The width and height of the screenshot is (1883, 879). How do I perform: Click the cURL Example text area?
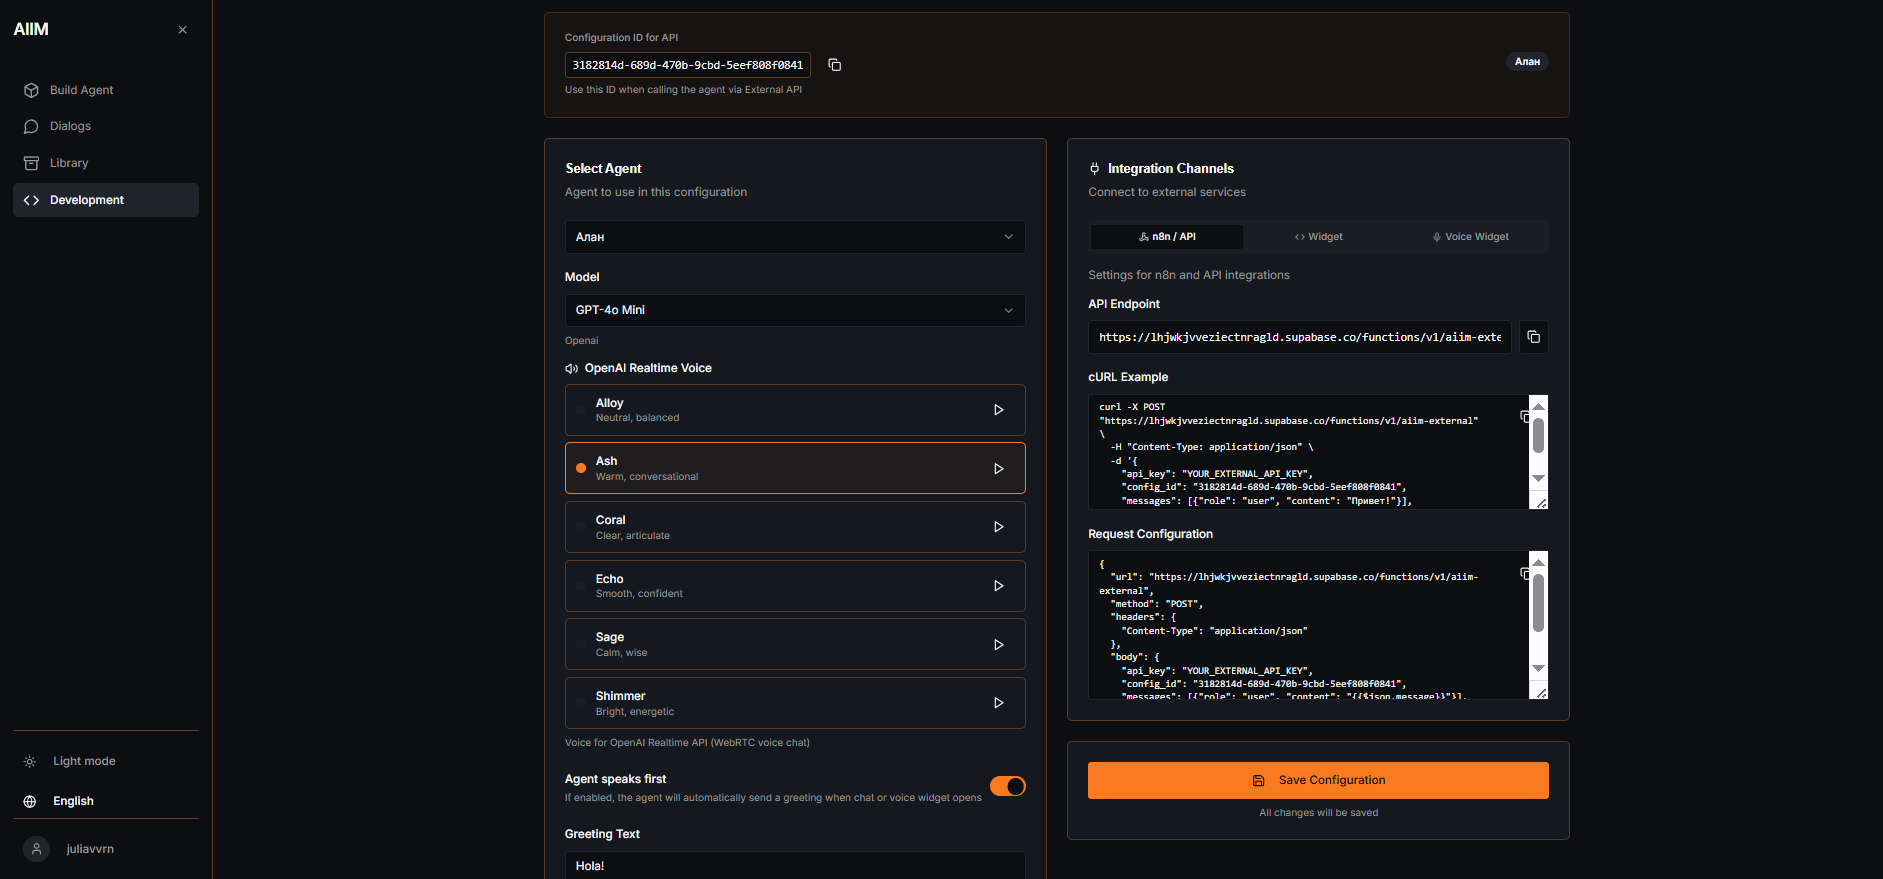point(1309,452)
